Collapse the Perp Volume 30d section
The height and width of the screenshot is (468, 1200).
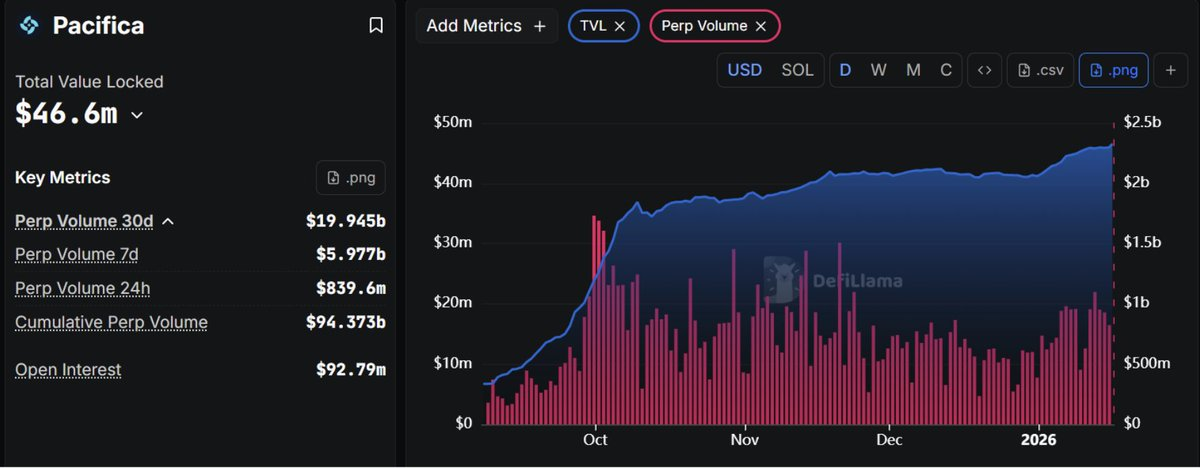(168, 221)
